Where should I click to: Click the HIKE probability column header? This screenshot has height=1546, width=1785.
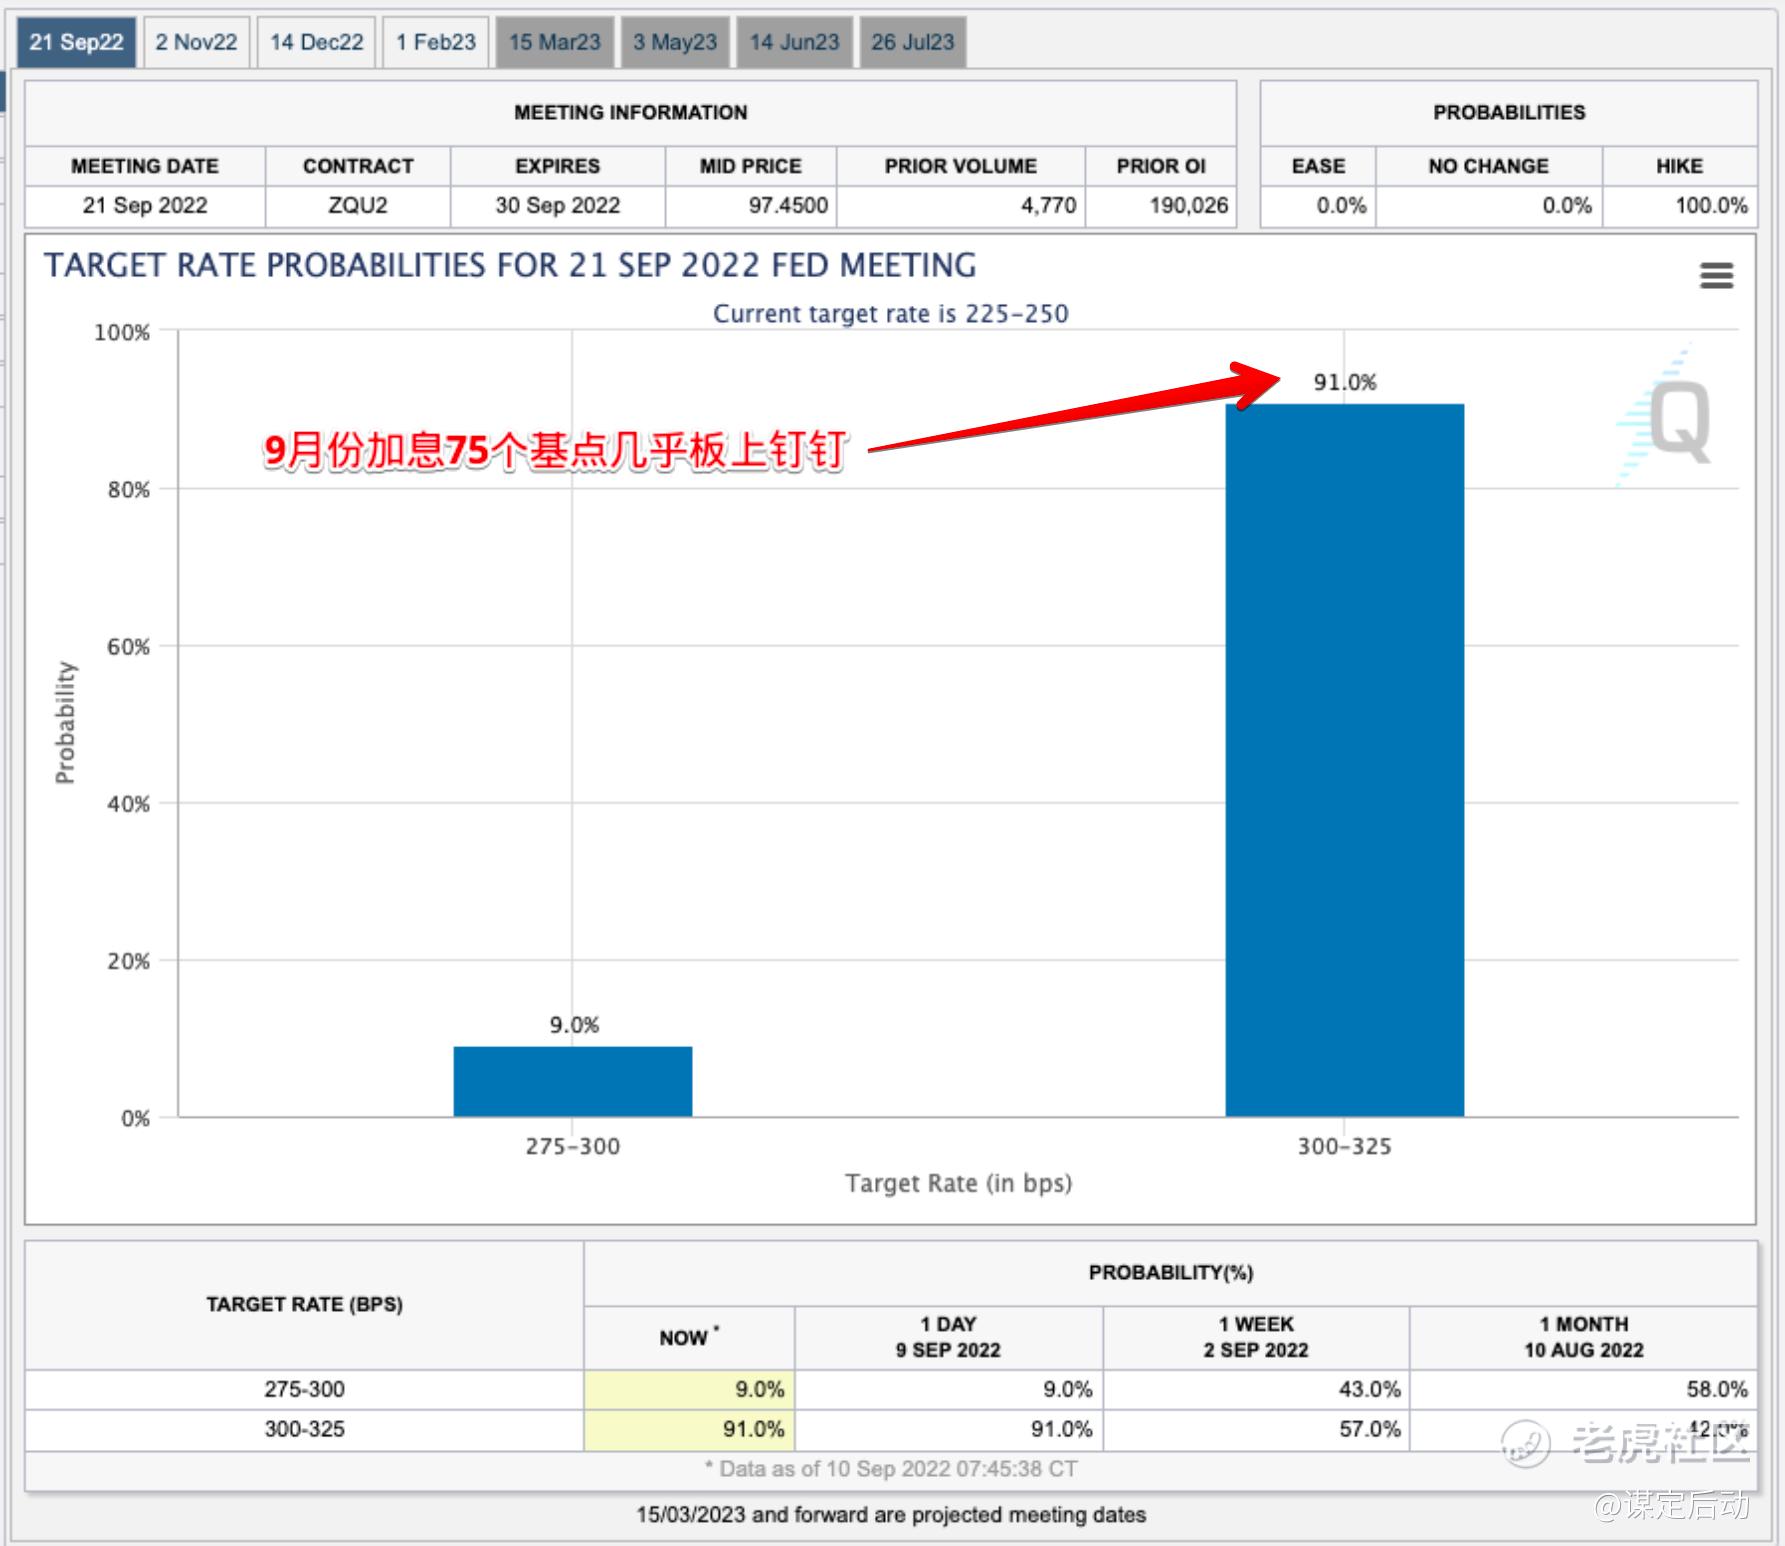(x=1678, y=166)
